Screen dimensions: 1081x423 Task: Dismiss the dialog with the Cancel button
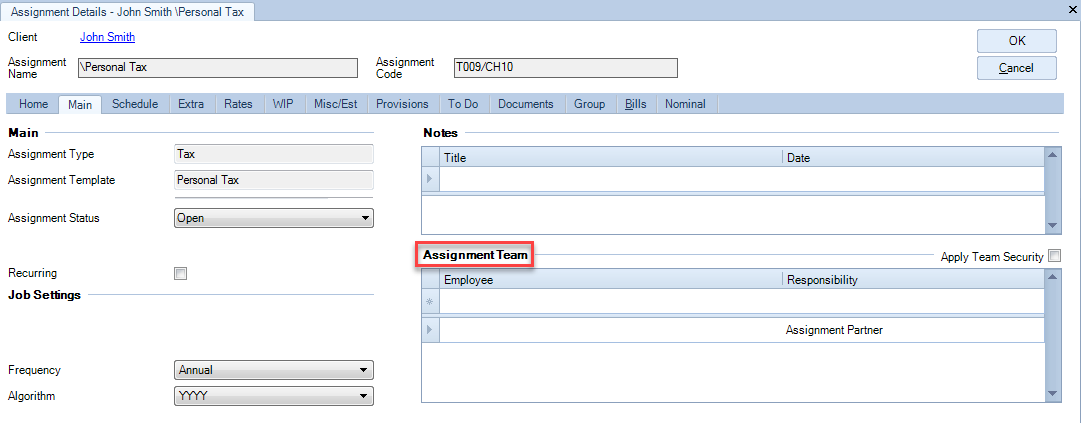(1017, 68)
